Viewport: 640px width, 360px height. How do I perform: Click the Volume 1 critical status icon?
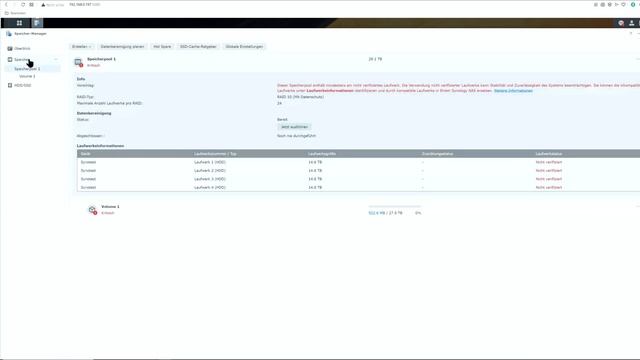[93, 210]
